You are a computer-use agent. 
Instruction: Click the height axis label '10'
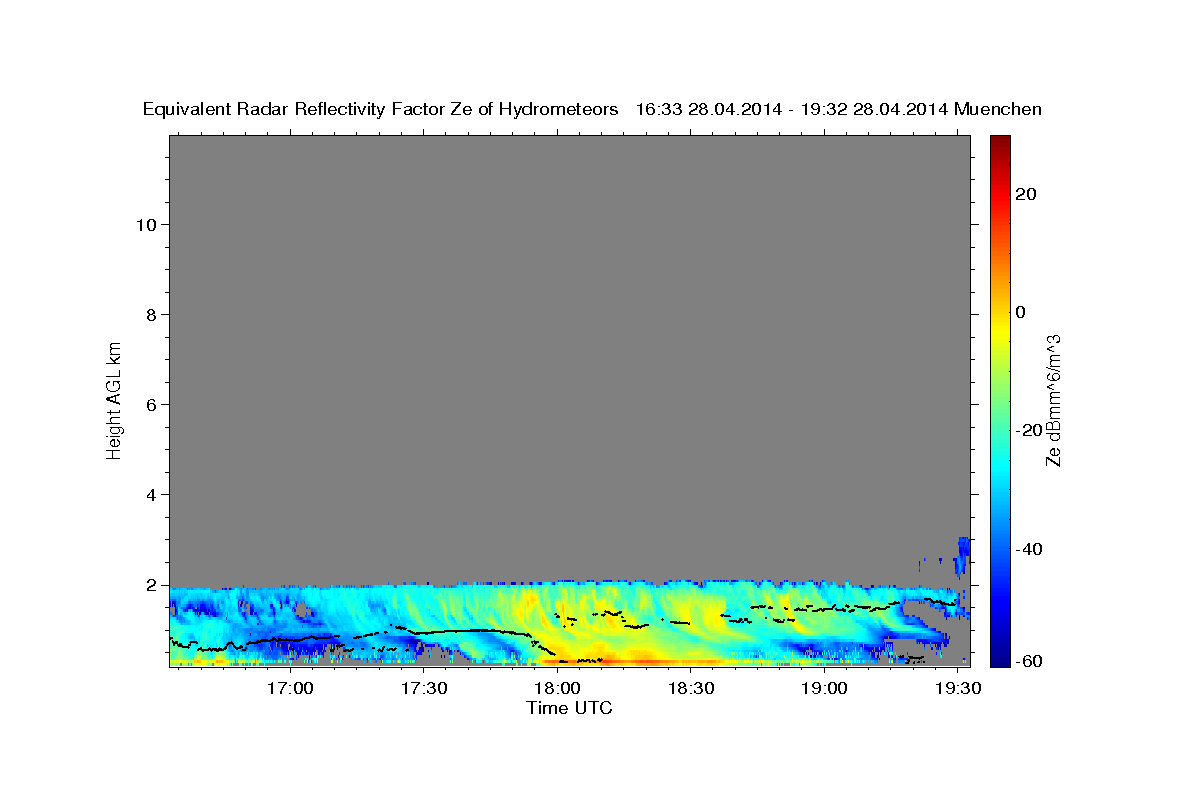coord(145,225)
